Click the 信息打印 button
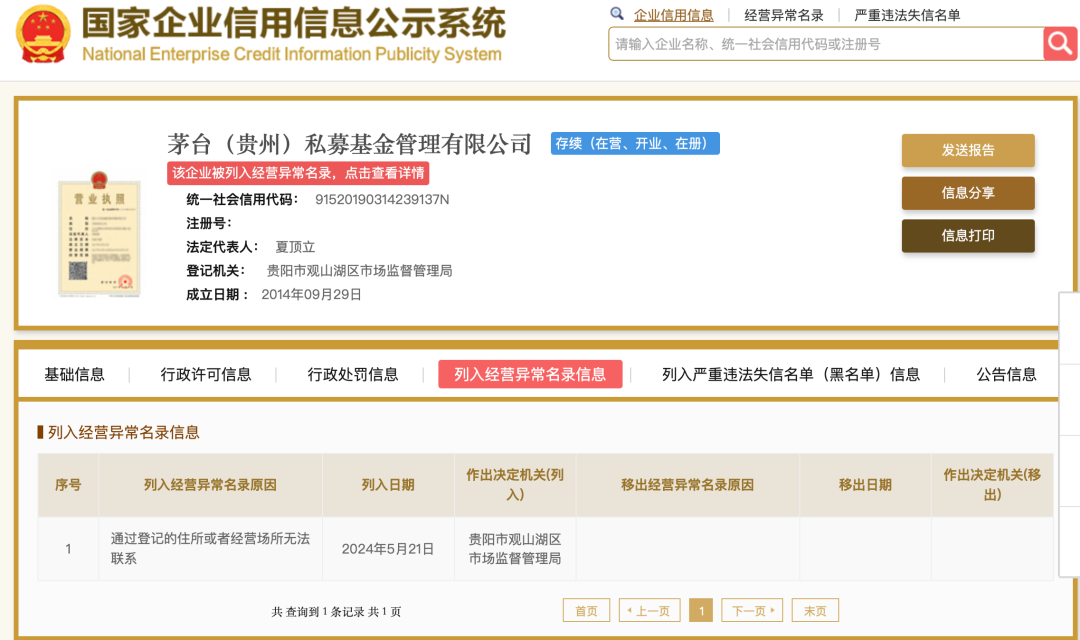 tap(967, 236)
